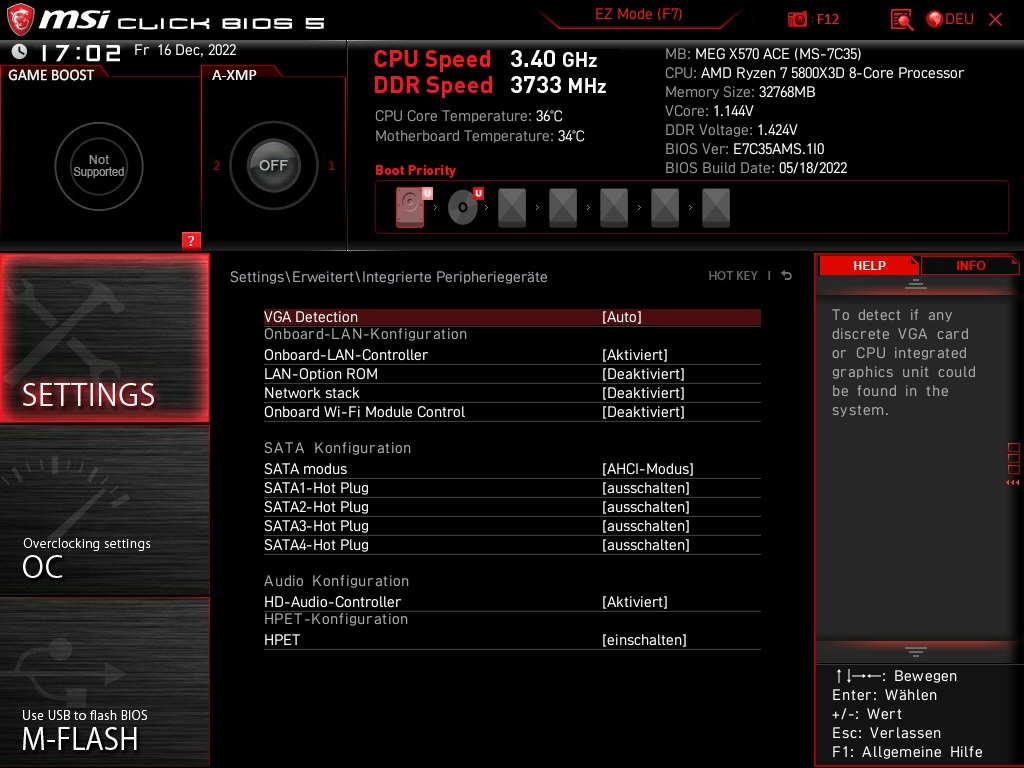1024x768 pixels.
Task: Click the CPU Speed 3.40 GHz readout
Action: (485, 59)
